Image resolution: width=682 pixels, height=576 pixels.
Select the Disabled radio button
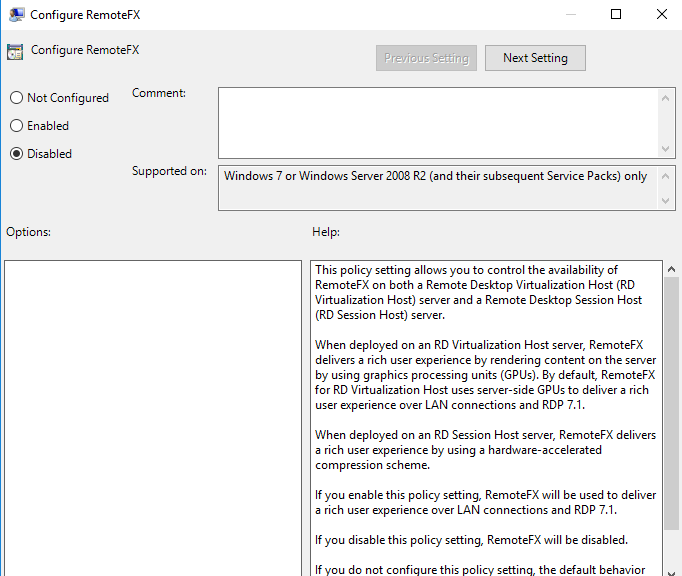(17, 154)
